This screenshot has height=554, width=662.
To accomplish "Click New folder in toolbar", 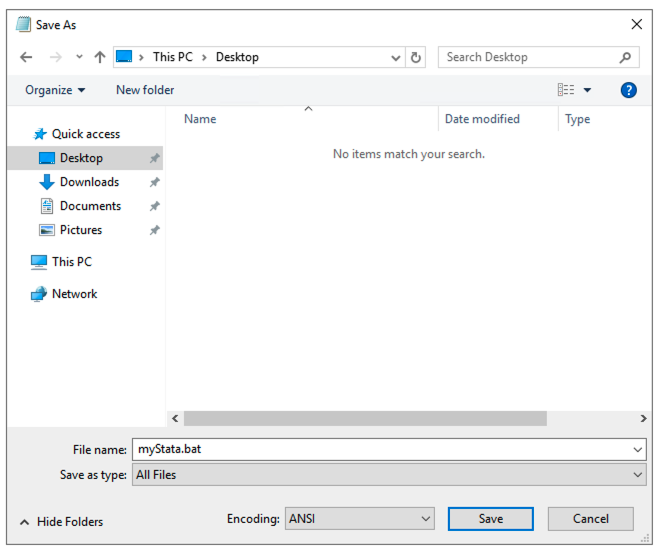I will coord(145,90).
